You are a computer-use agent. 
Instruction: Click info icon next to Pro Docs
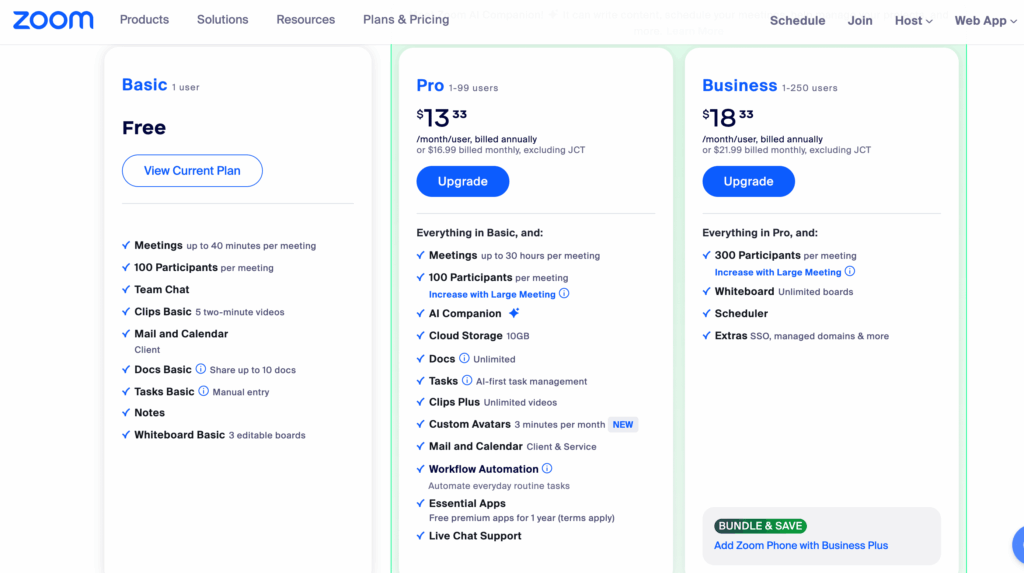pyautogui.click(x=465, y=358)
